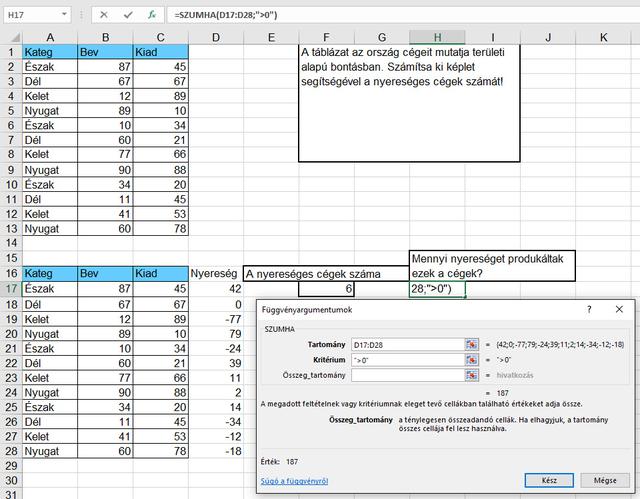640x499 pixels.
Task: Close the Függvényargumentumok dialog
Action: point(619,309)
